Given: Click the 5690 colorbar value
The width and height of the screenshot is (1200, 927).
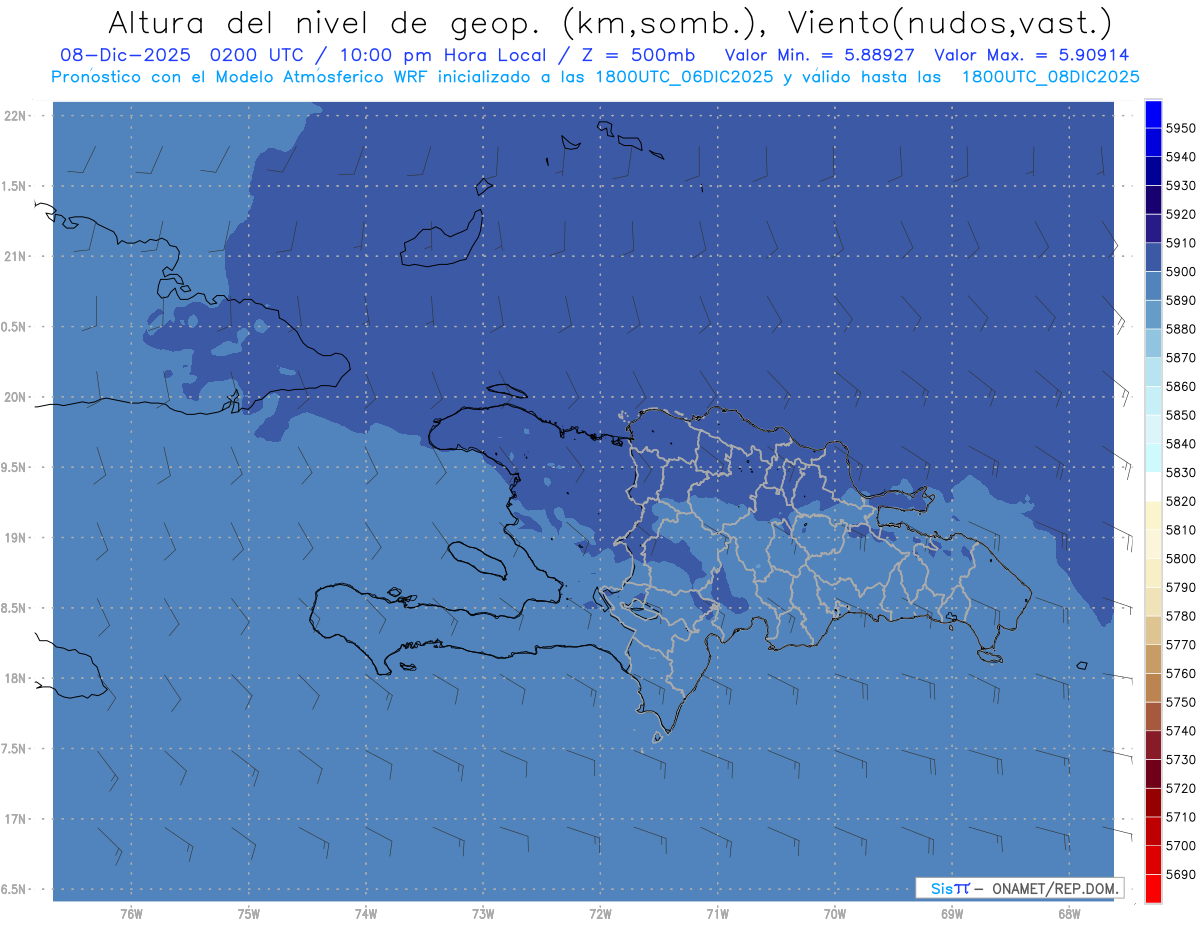Looking at the screenshot, I should [1181, 874].
